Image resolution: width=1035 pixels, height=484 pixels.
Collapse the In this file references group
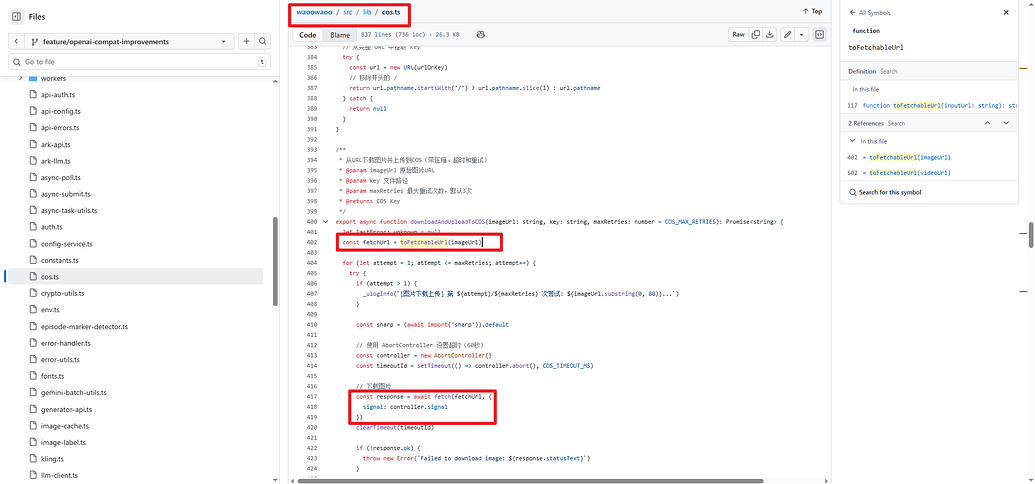[853, 141]
